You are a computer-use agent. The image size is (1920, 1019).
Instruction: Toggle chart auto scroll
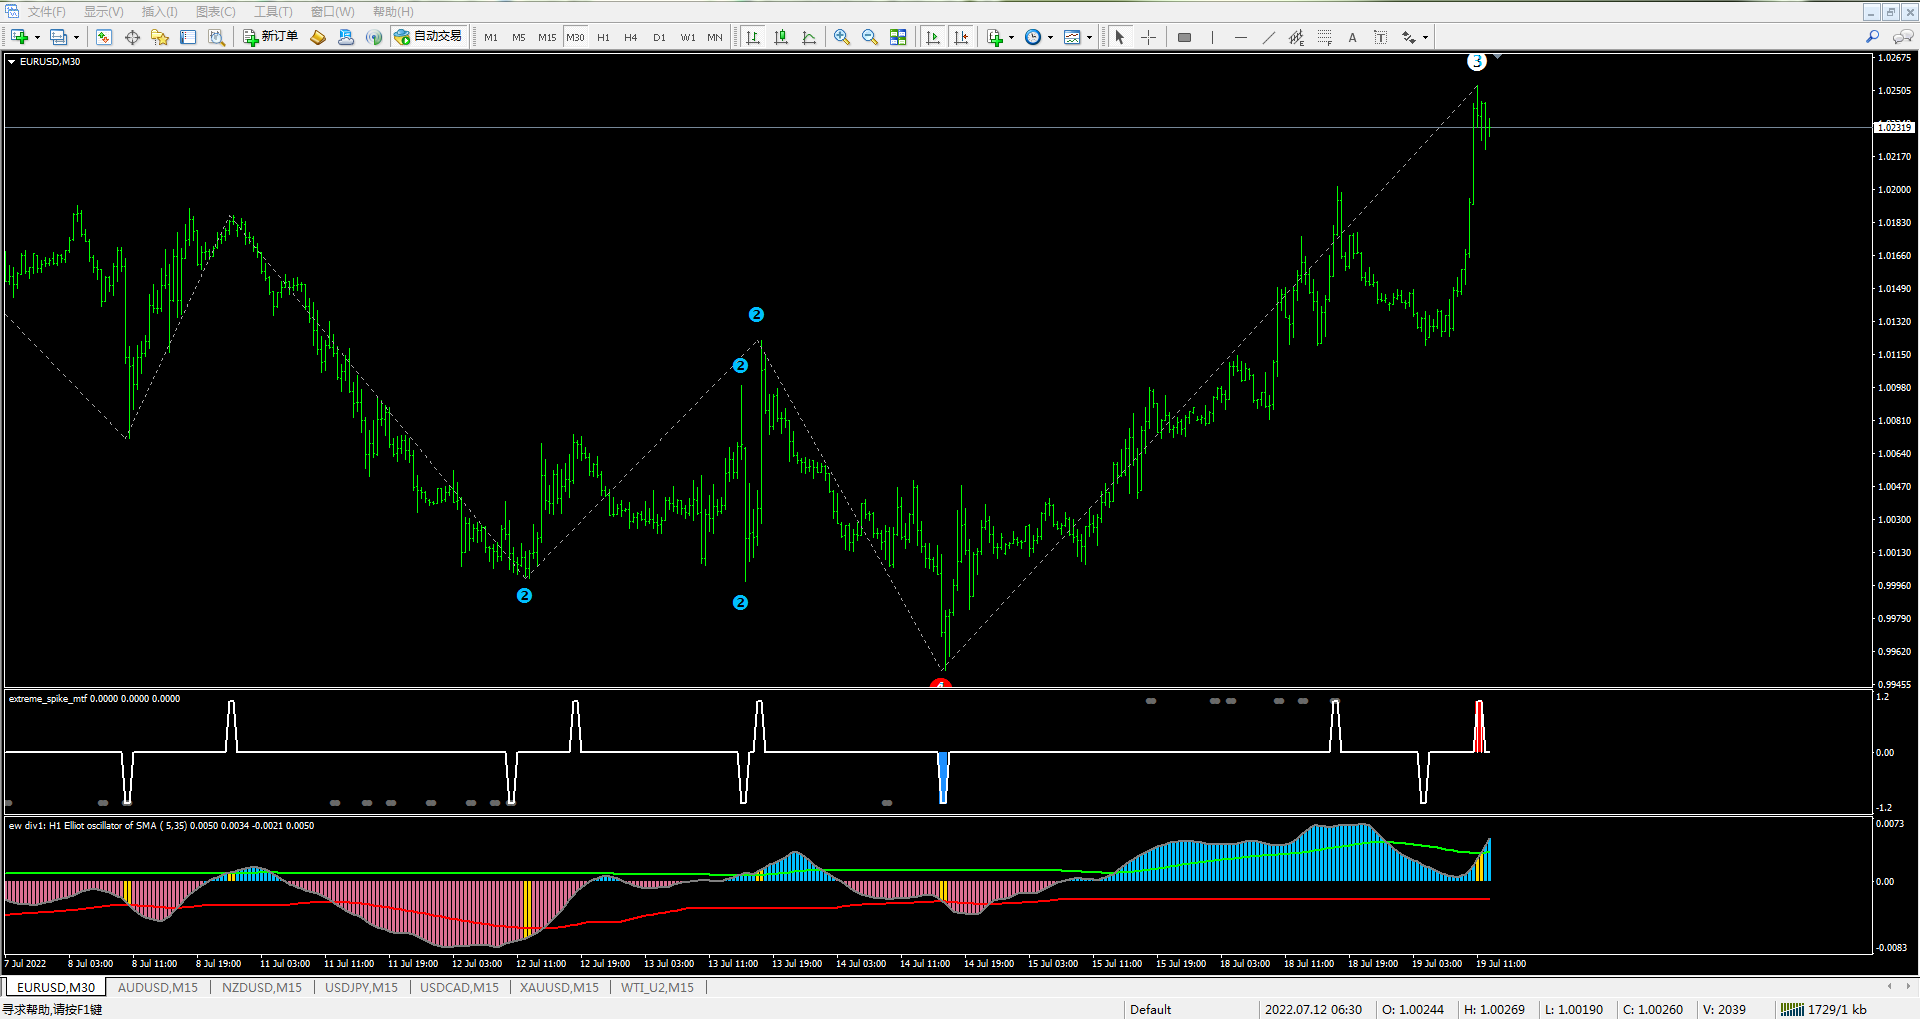[933, 37]
